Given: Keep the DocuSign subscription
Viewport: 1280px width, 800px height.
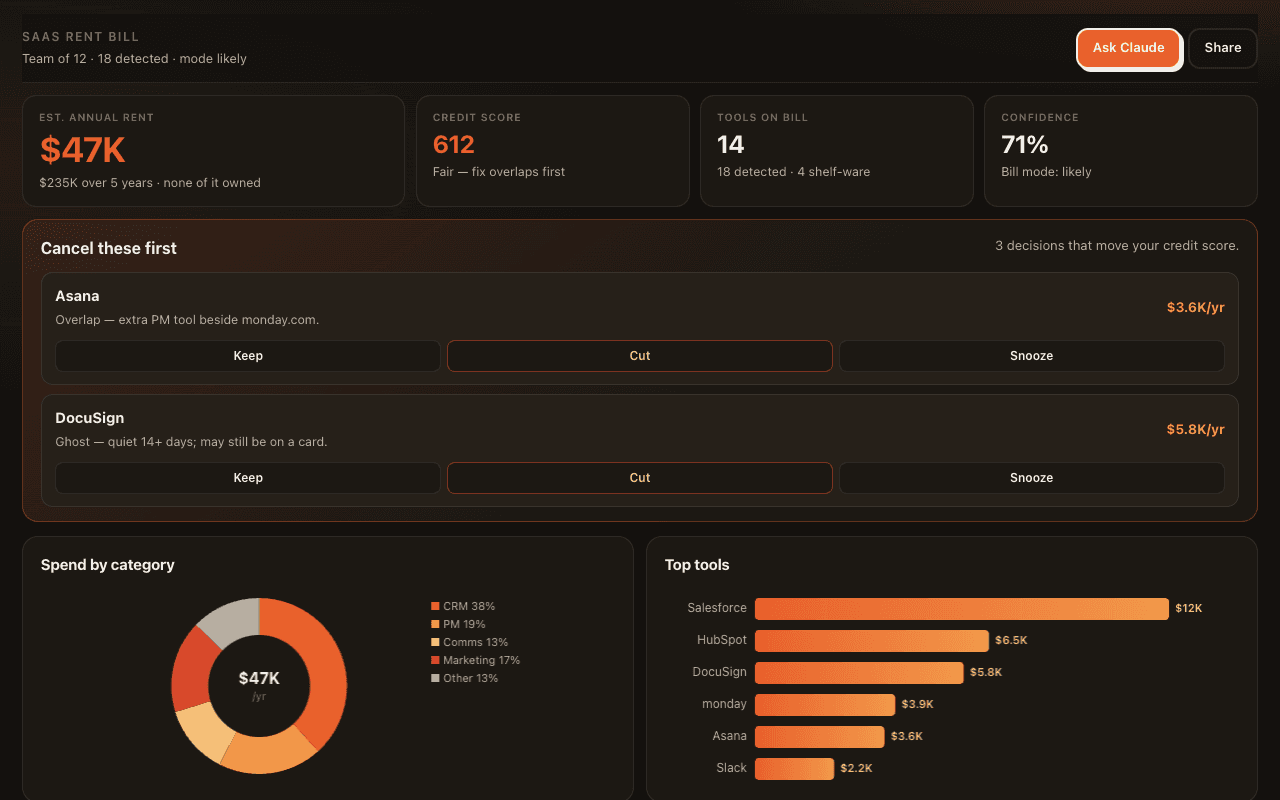Looking at the screenshot, I should click(x=248, y=478).
